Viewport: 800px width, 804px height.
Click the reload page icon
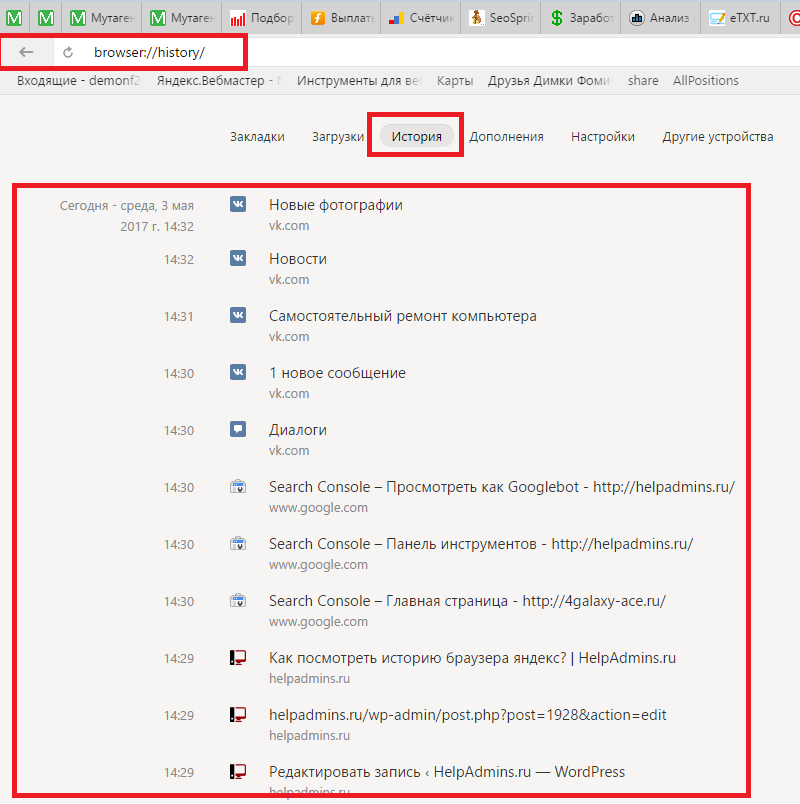coord(68,52)
